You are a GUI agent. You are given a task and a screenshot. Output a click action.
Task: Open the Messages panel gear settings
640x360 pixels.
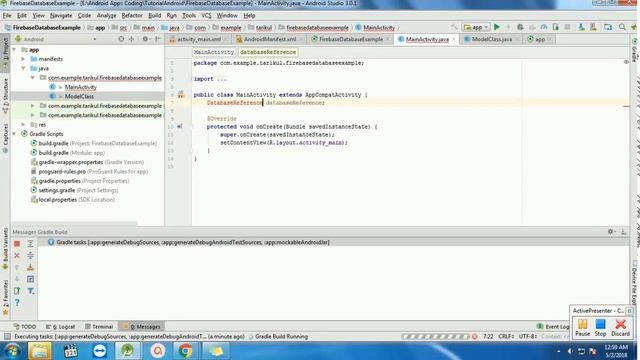[x=611, y=231]
